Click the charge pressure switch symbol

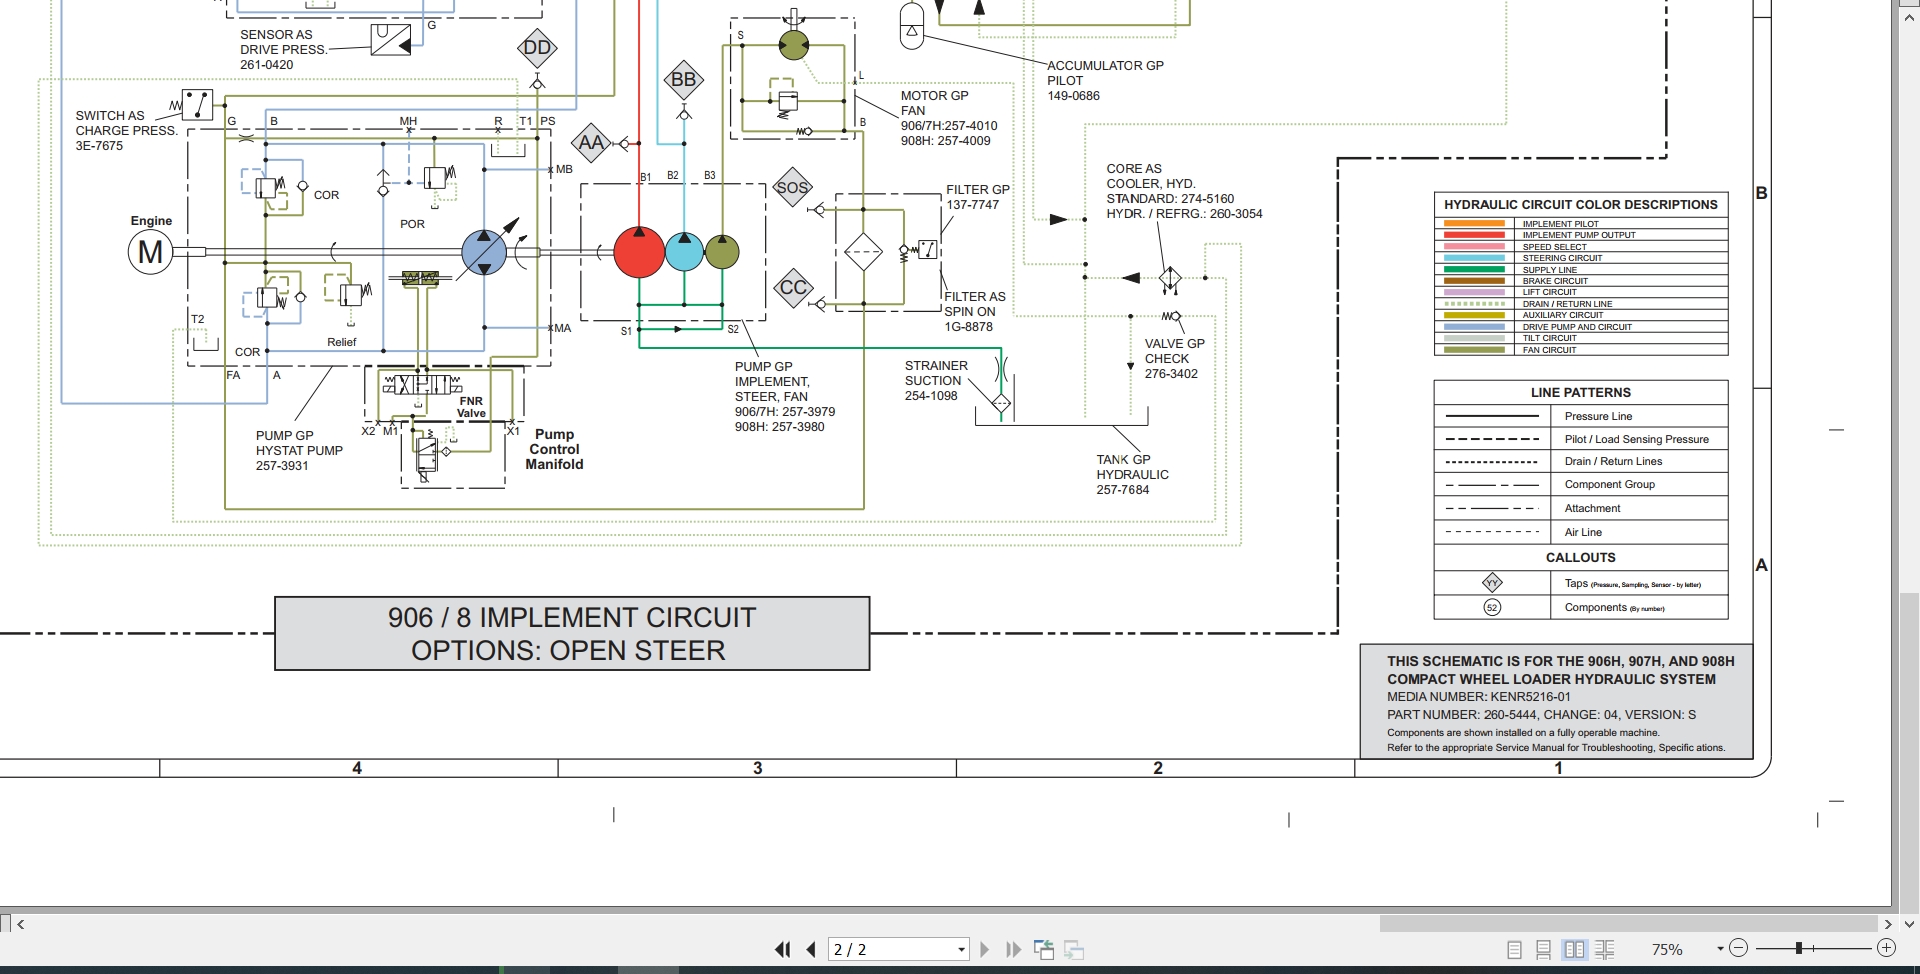click(197, 104)
